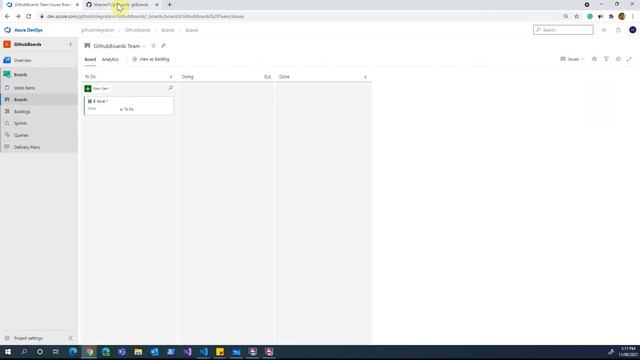The image size is (640, 360).
Task: Open Project settings
Action: coord(28,338)
